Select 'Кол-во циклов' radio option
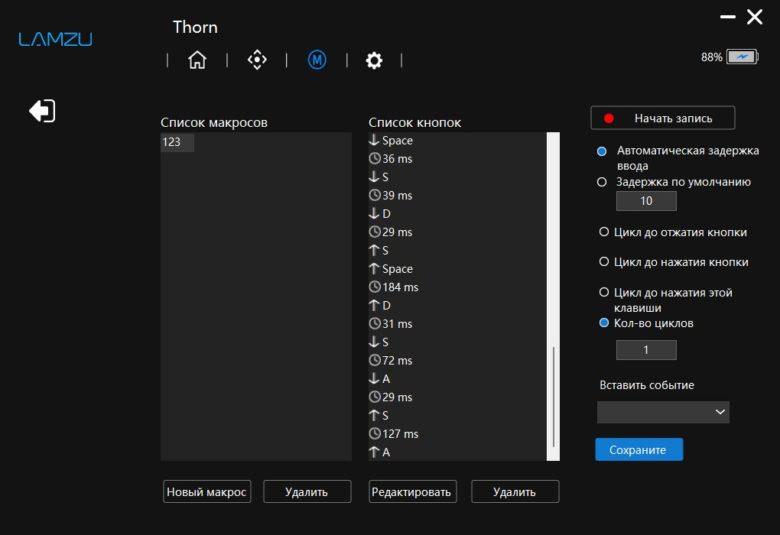Screen dimensions: 780x535 click(x=604, y=322)
